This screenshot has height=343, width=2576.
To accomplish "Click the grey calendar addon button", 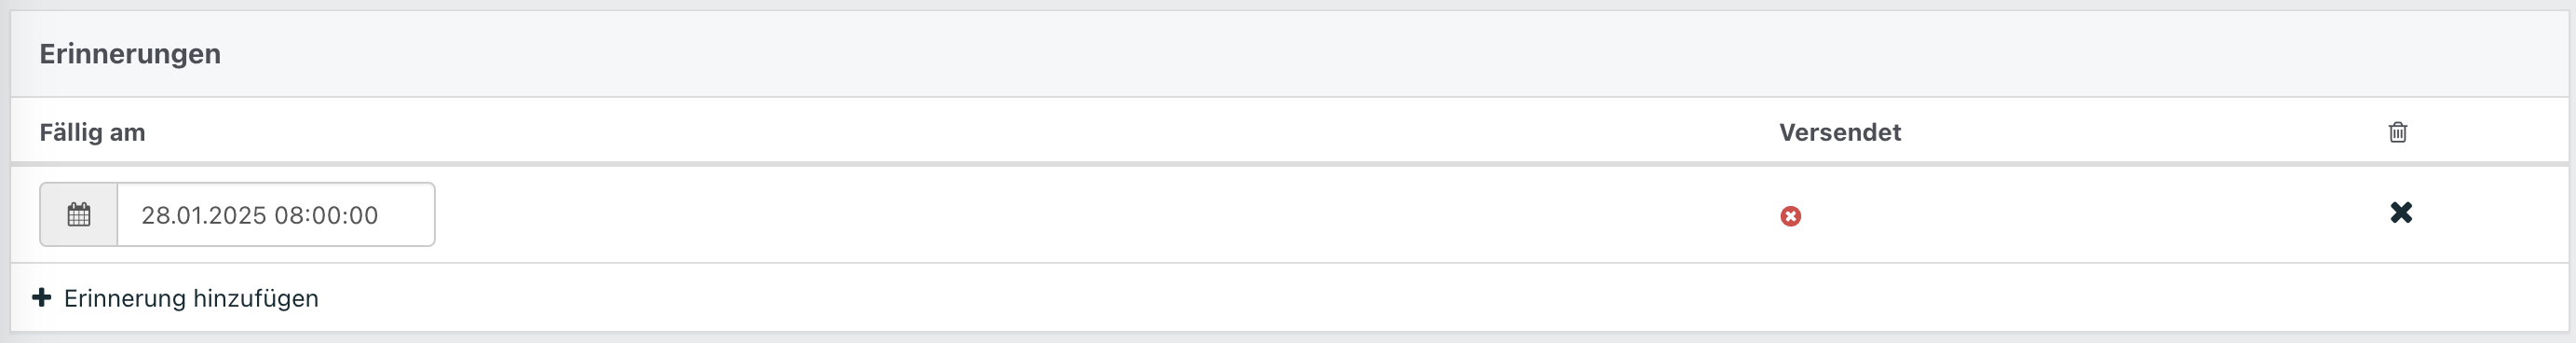I will click(79, 214).
